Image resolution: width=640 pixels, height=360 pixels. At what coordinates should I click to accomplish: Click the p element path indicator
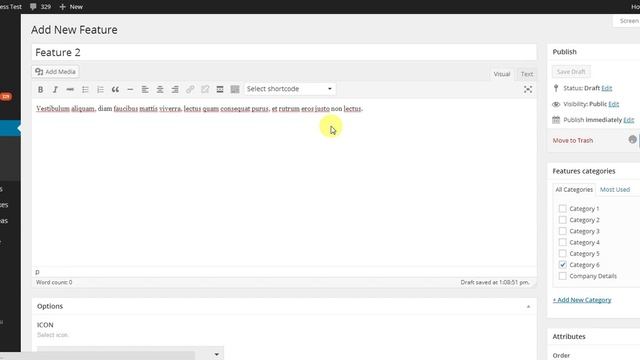point(37,271)
